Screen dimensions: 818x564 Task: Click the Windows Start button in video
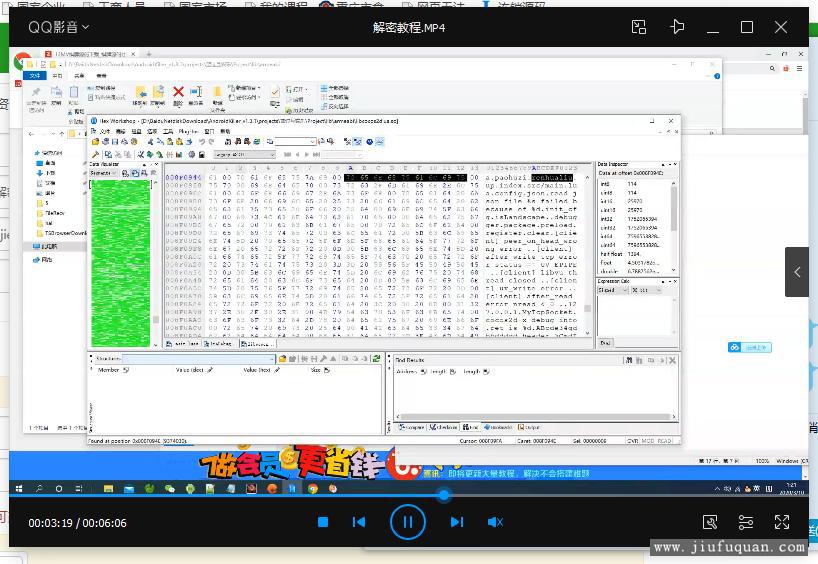tap(19, 489)
